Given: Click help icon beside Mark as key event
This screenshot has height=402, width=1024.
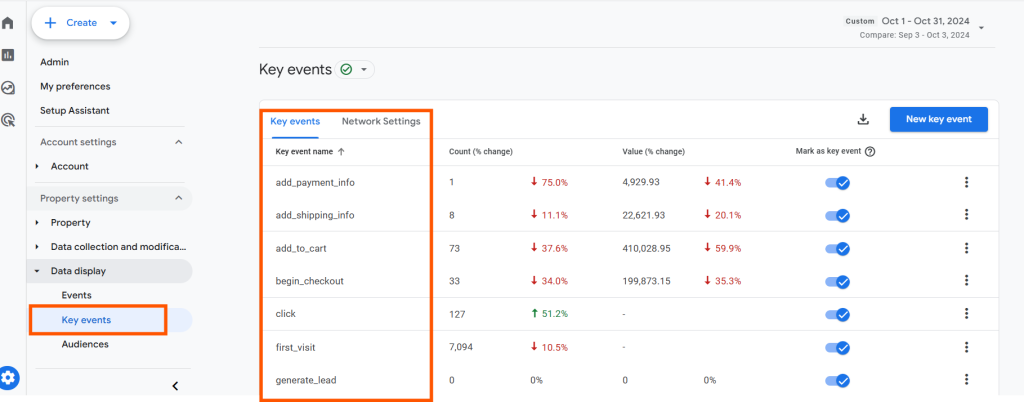Looking at the screenshot, I should 870,152.
